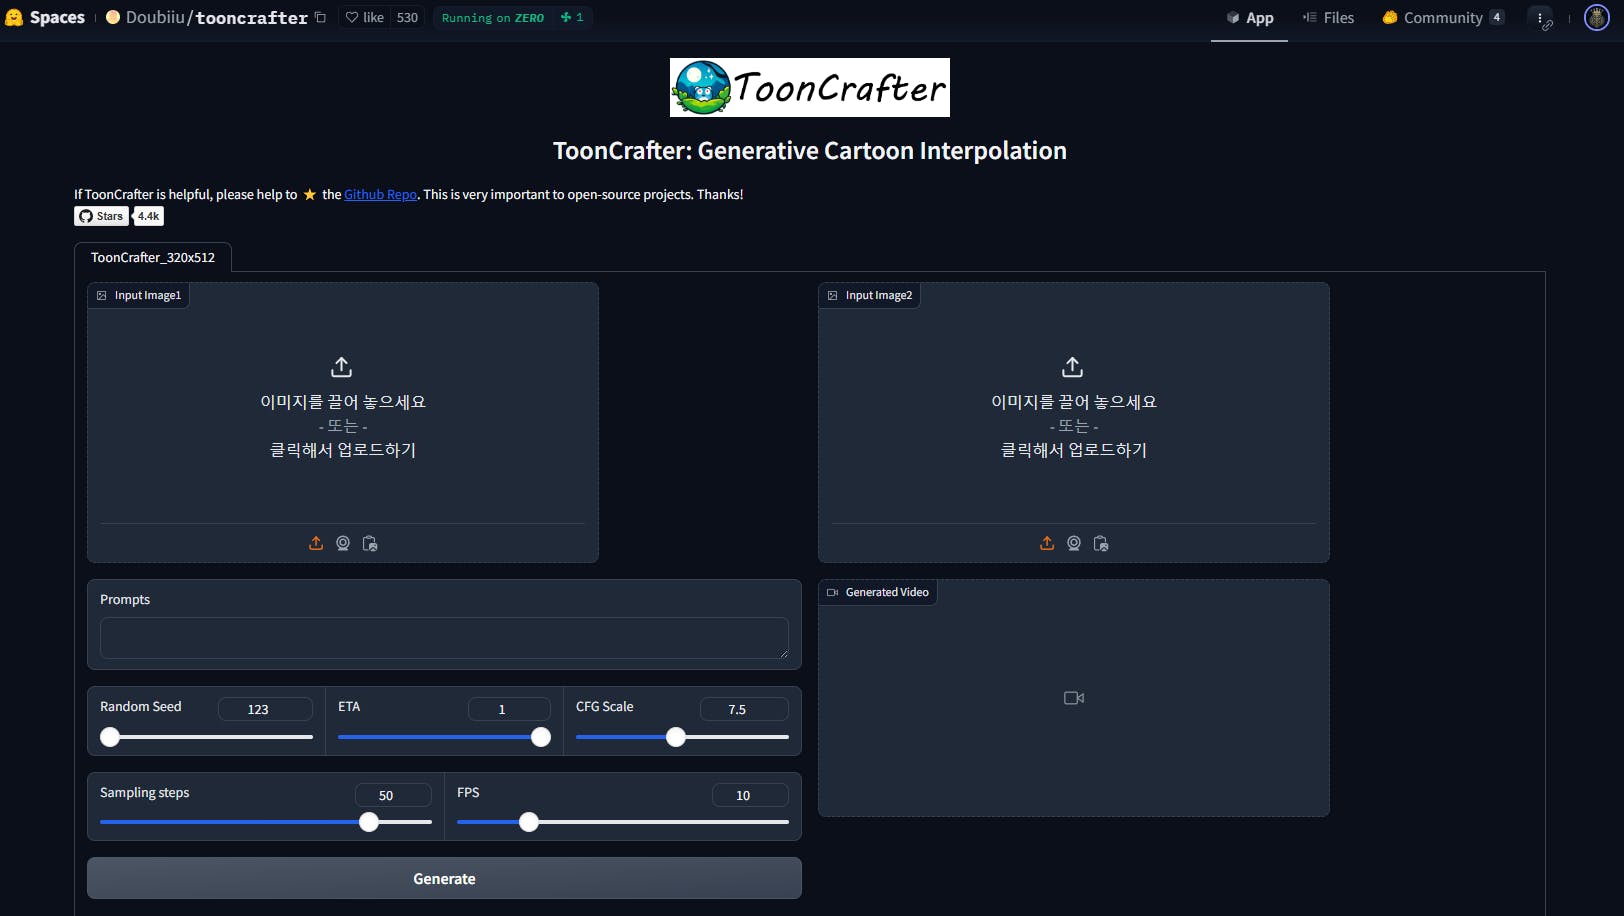Click the Random Seed slider handle
This screenshot has width=1624, height=916.
pos(110,737)
